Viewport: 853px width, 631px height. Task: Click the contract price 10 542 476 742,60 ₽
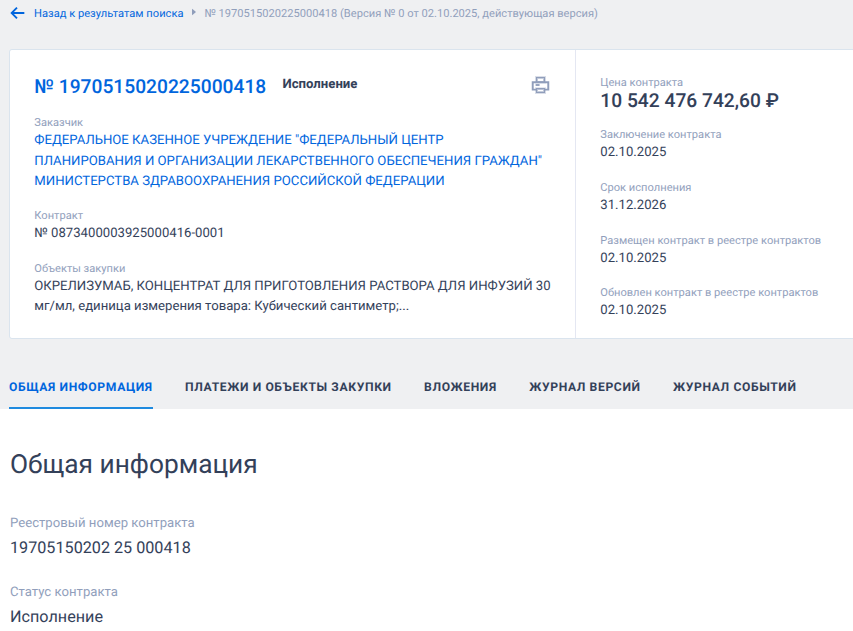click(x=689, y=100)
